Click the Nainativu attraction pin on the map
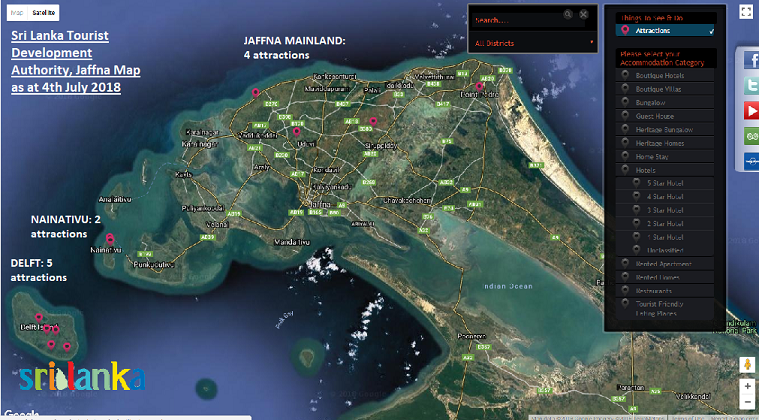 pyautogui.click(x=110, y=238)
